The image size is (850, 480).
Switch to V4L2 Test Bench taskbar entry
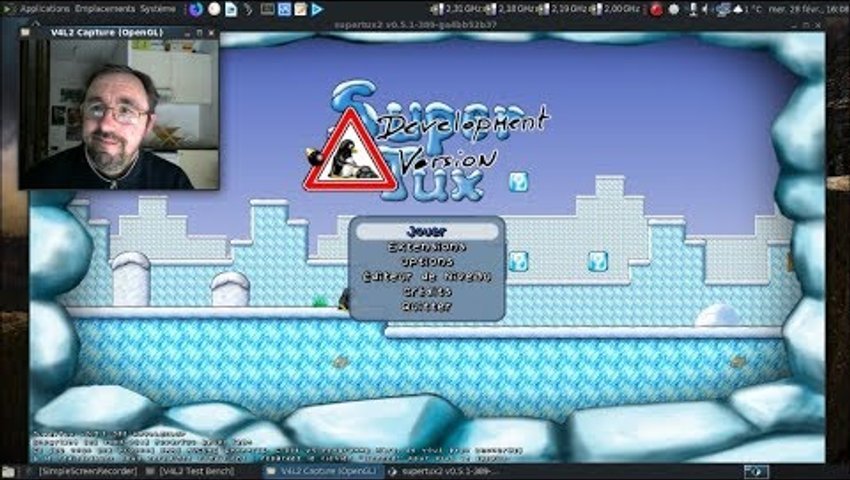pyautogui.click(x=191, y=471)
